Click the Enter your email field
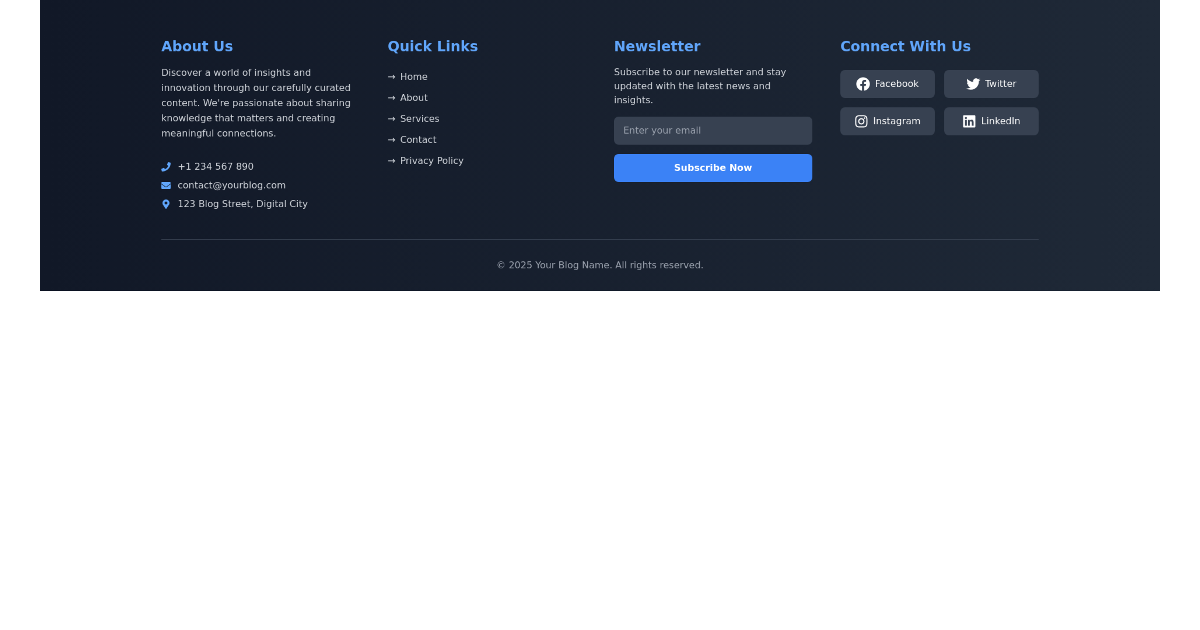This screenshot has height=630, width=1200. click(x=713, y=130)
